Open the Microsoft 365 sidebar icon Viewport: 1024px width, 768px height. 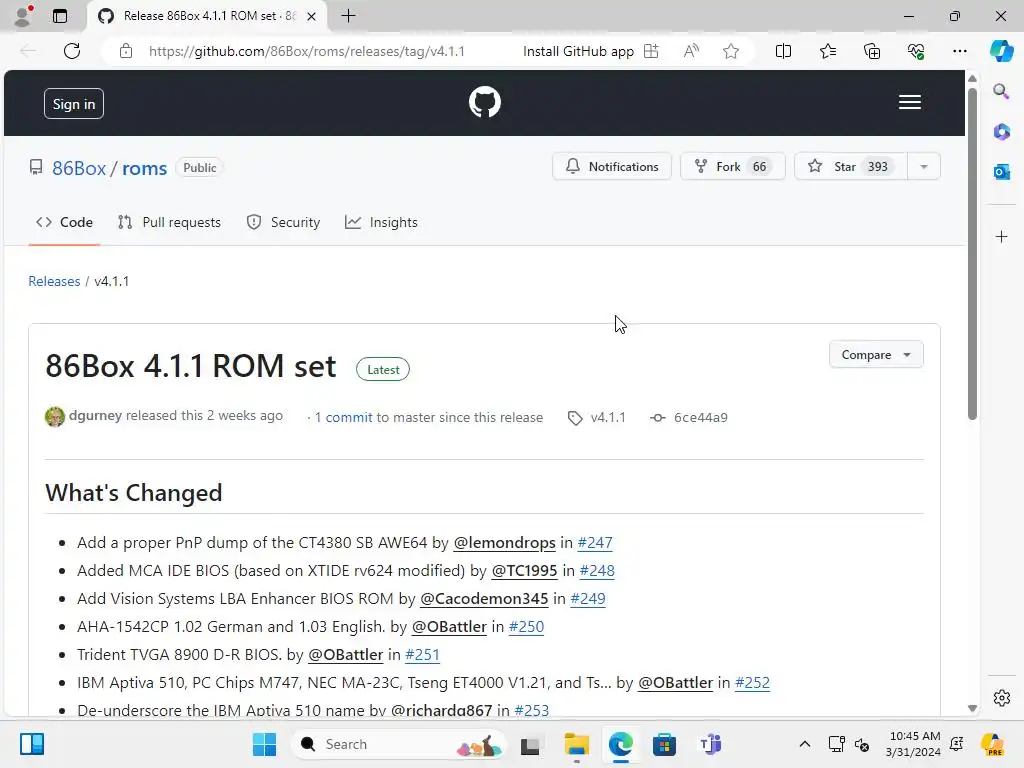[x=1001, y=131]
